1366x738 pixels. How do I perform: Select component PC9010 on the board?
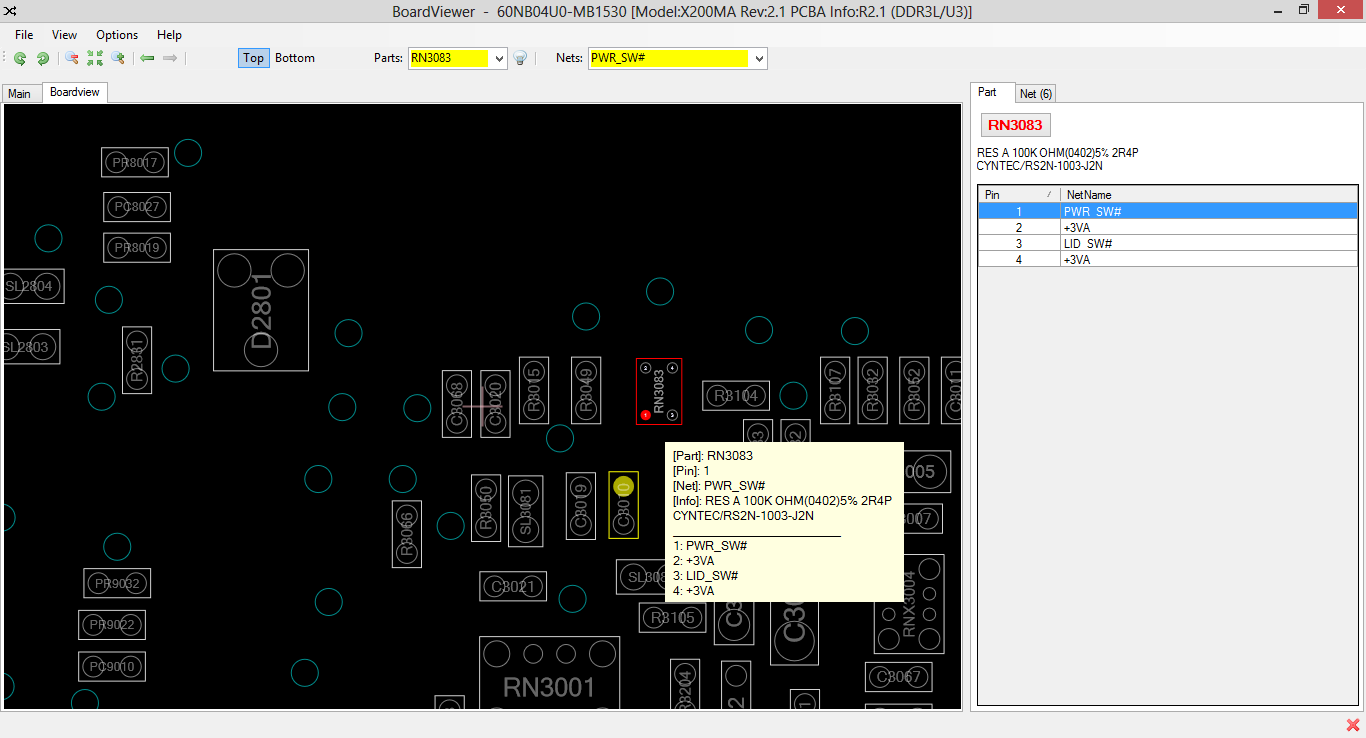pos(112,667)
